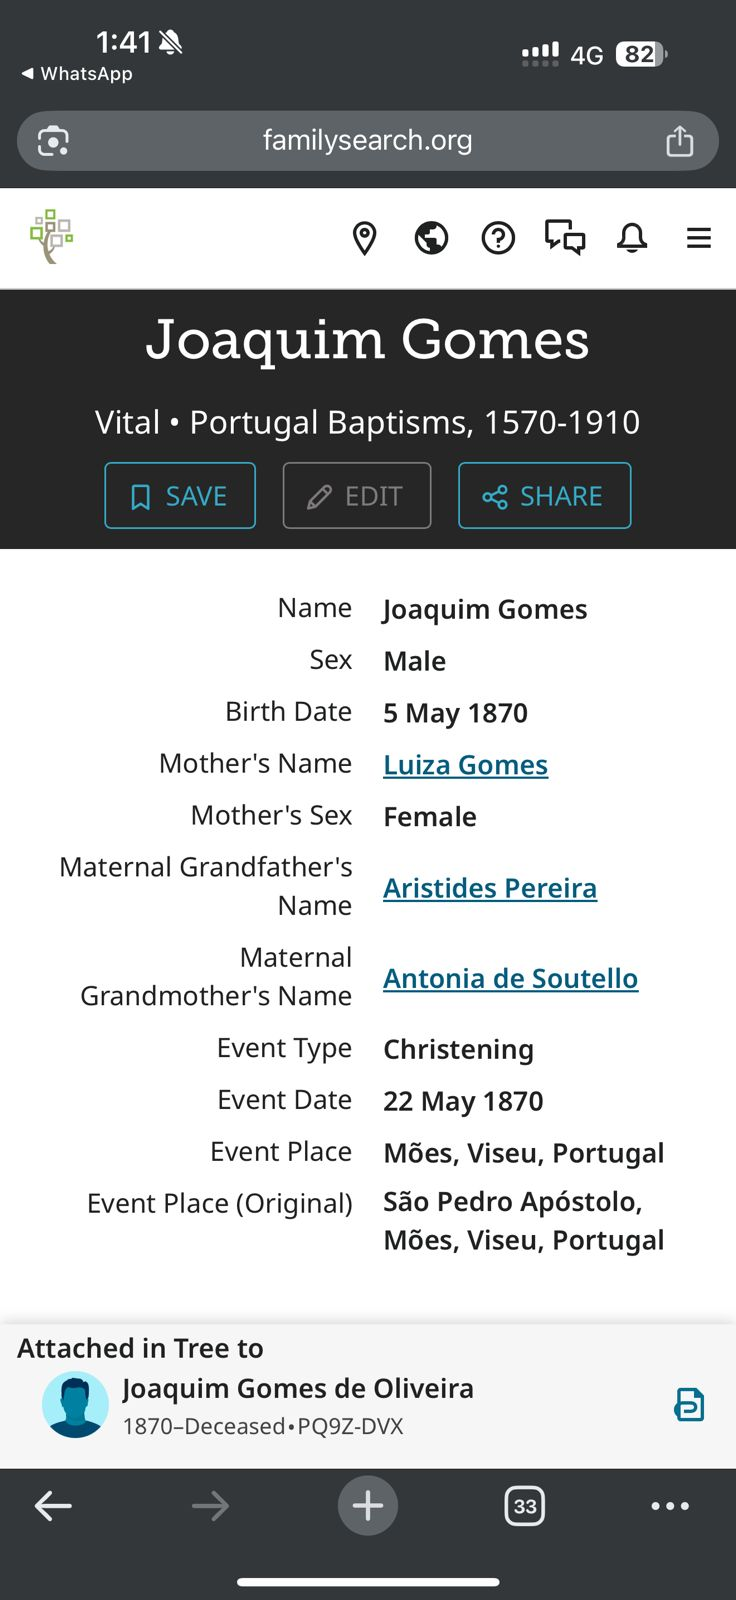Open the chat messages icon
Screen dimensions: 736x1600
[565, 238]
